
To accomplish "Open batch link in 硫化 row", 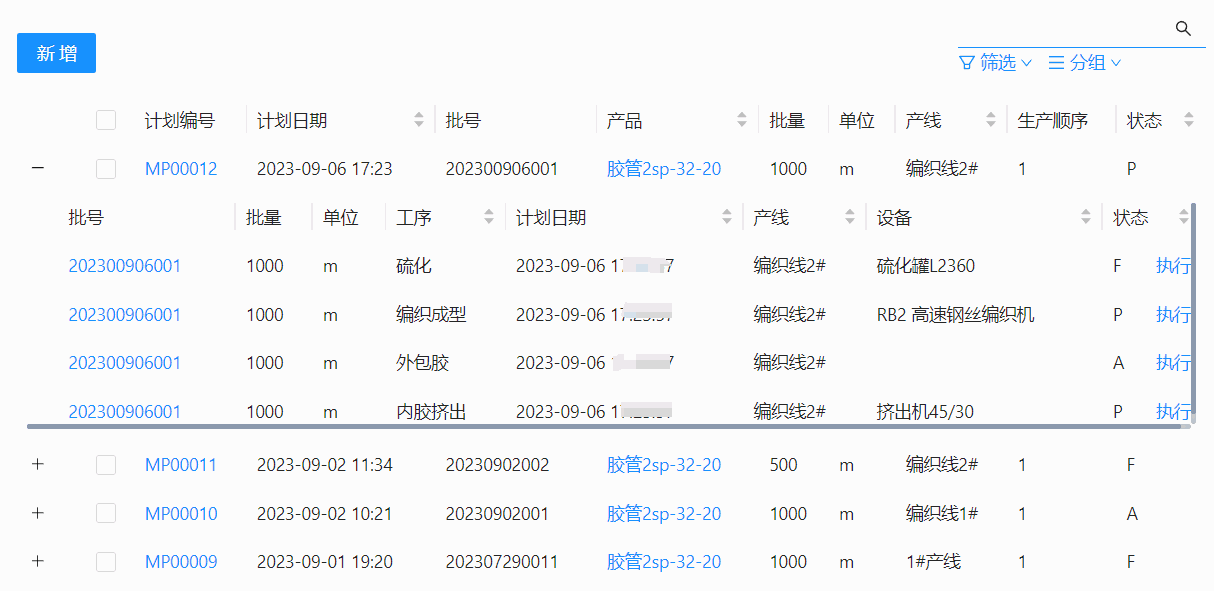I will coord(125,266).
